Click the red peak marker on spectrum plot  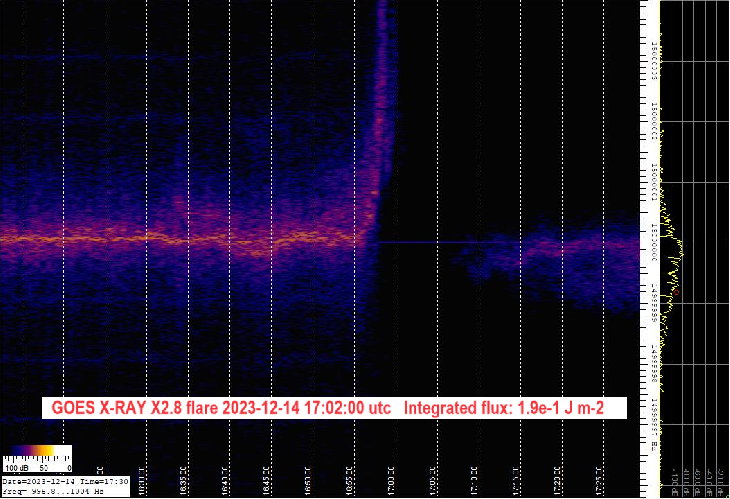click(677, 293)
